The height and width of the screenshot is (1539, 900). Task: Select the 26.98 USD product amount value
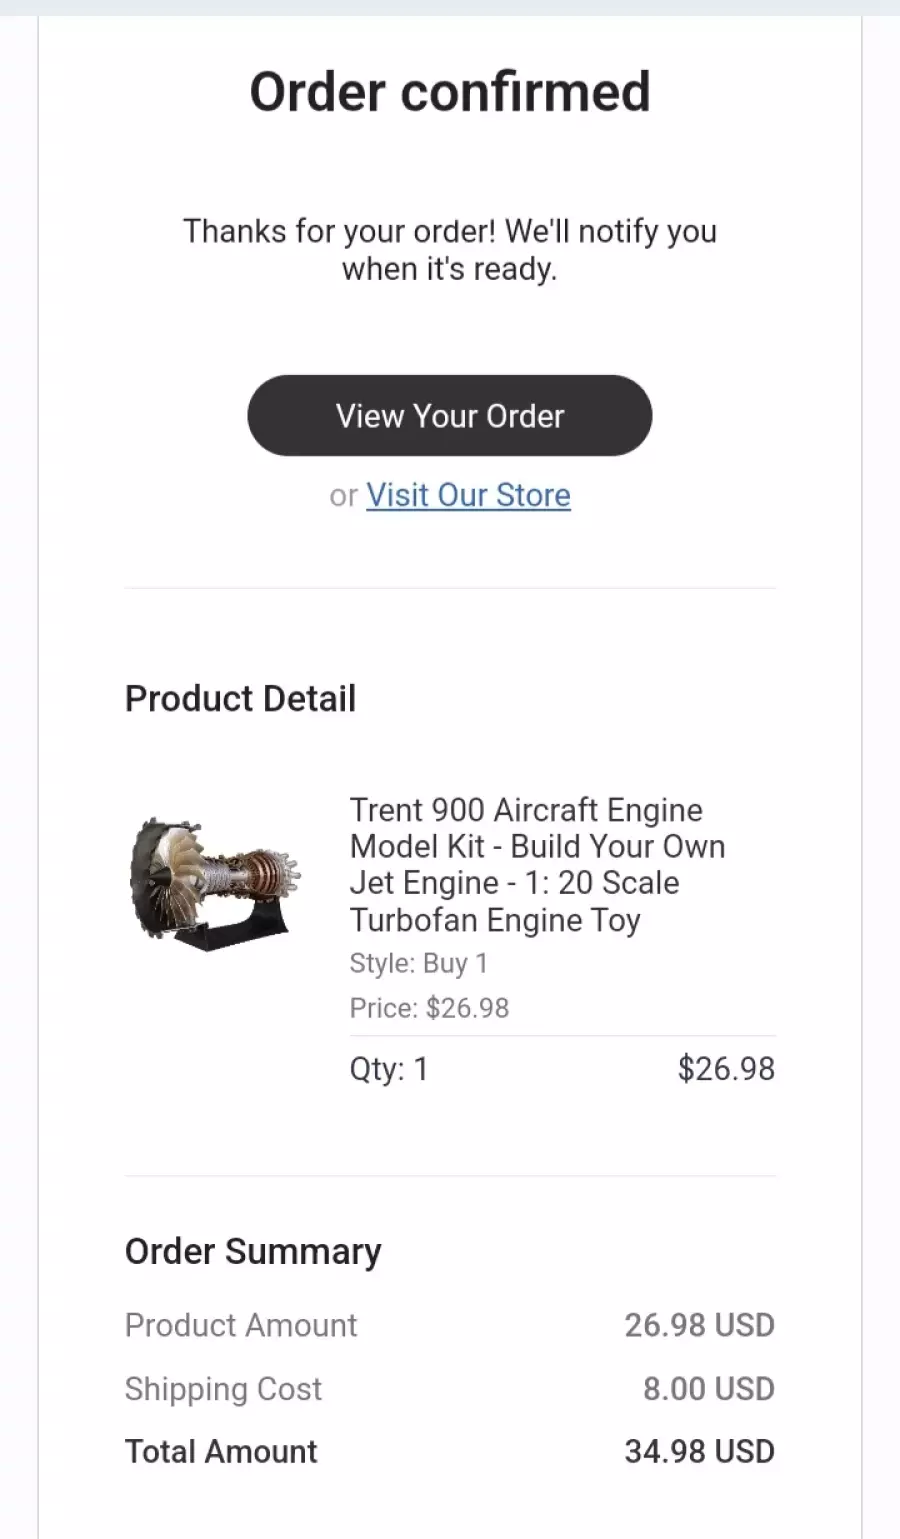point(700,1325)
